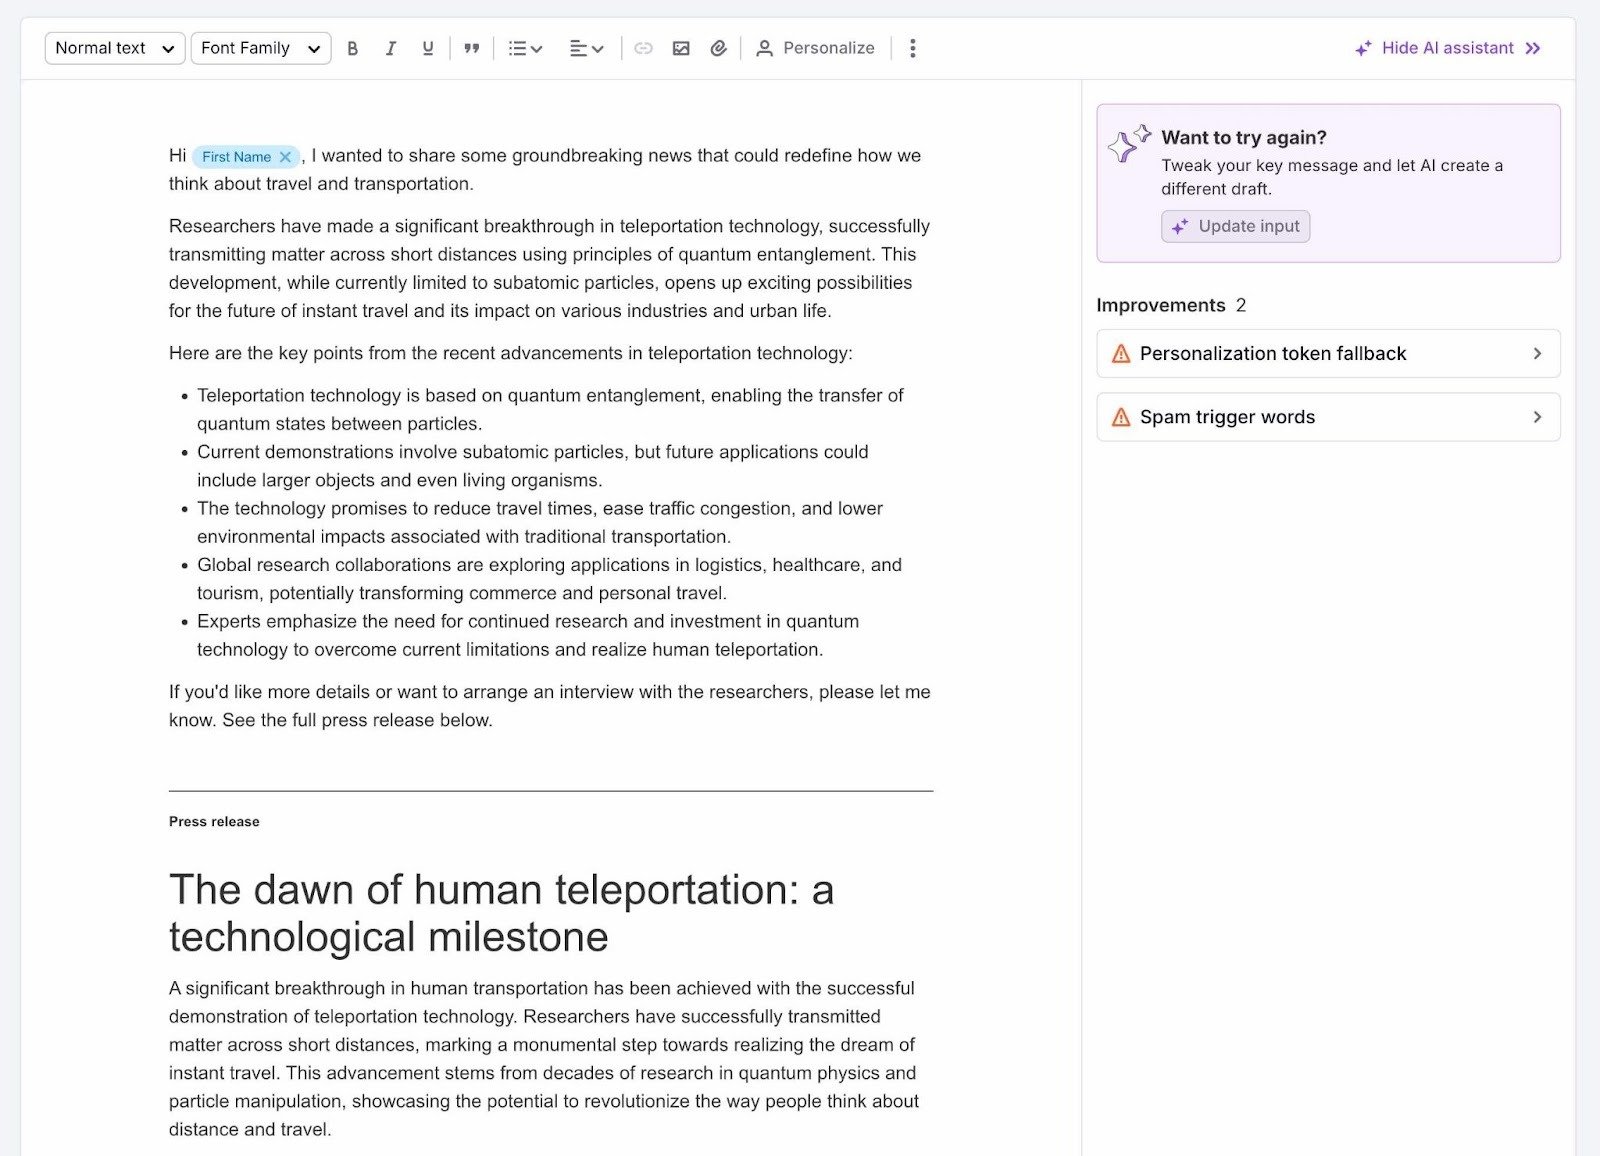The height and width of the screenshot is (1156, 1600).
Task: Insert an image into the email
Action: tap(680, 47)
